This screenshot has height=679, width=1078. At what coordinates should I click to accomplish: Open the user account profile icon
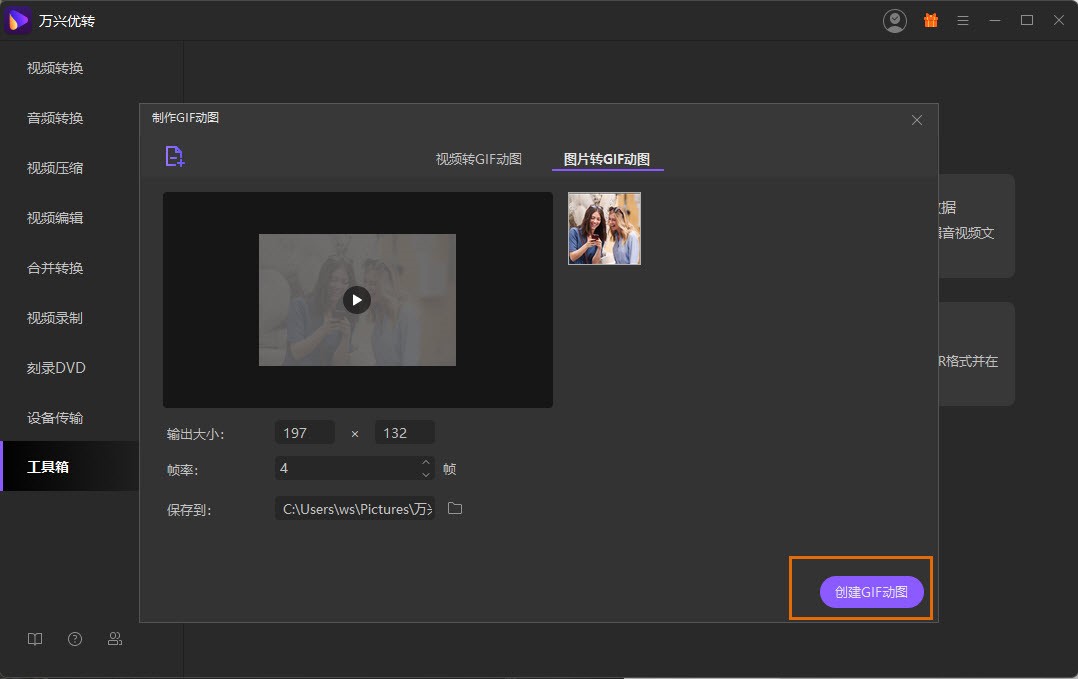(x=895, y=20)
